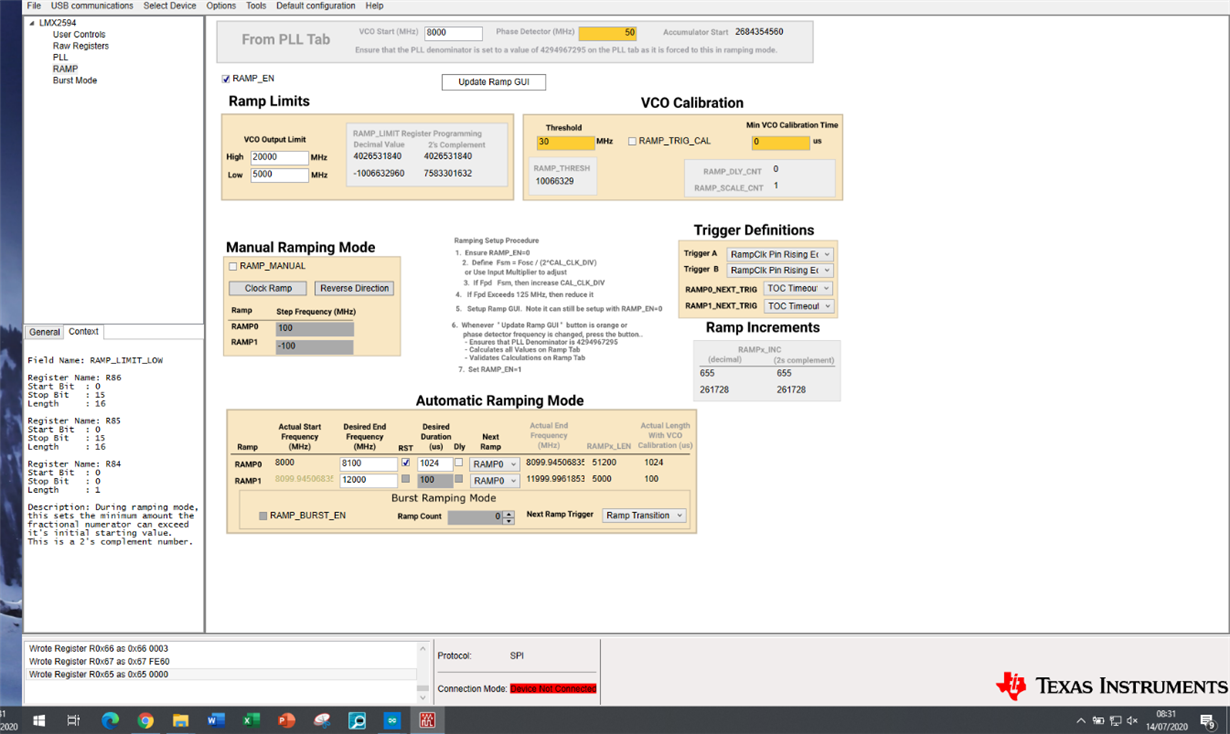Open PowerPoint from taskbar
Screen dimensions: 1230x734
(286, 720)
